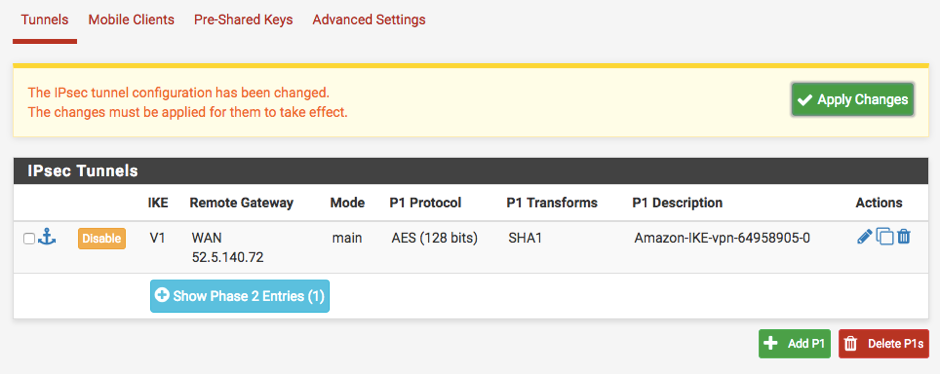Click the plus icon on Add P1
This screenshot has width=940, height=374.
770,344
